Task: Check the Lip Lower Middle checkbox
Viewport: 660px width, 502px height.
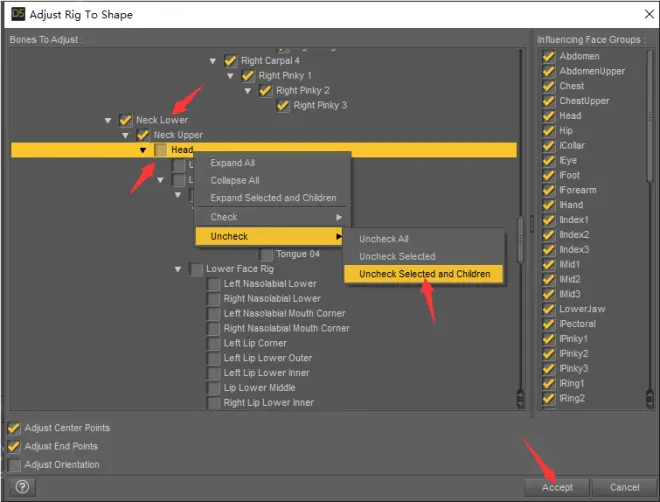Action: pyautogui.click(x=213, y=388)
